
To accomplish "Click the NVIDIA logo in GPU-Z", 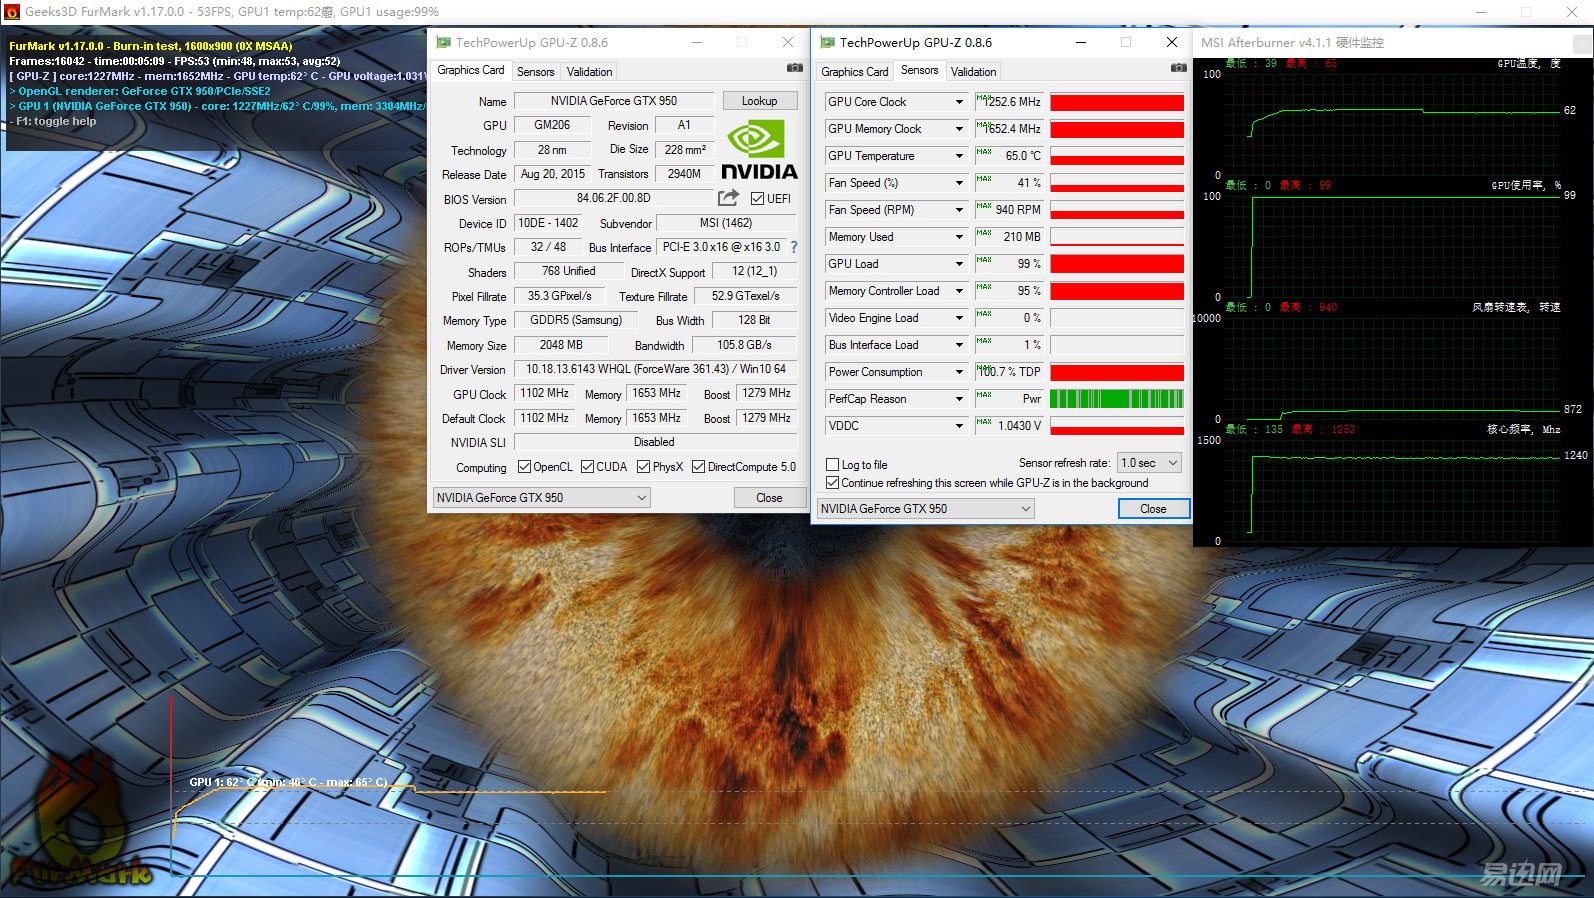I will (x=759, y=150).
